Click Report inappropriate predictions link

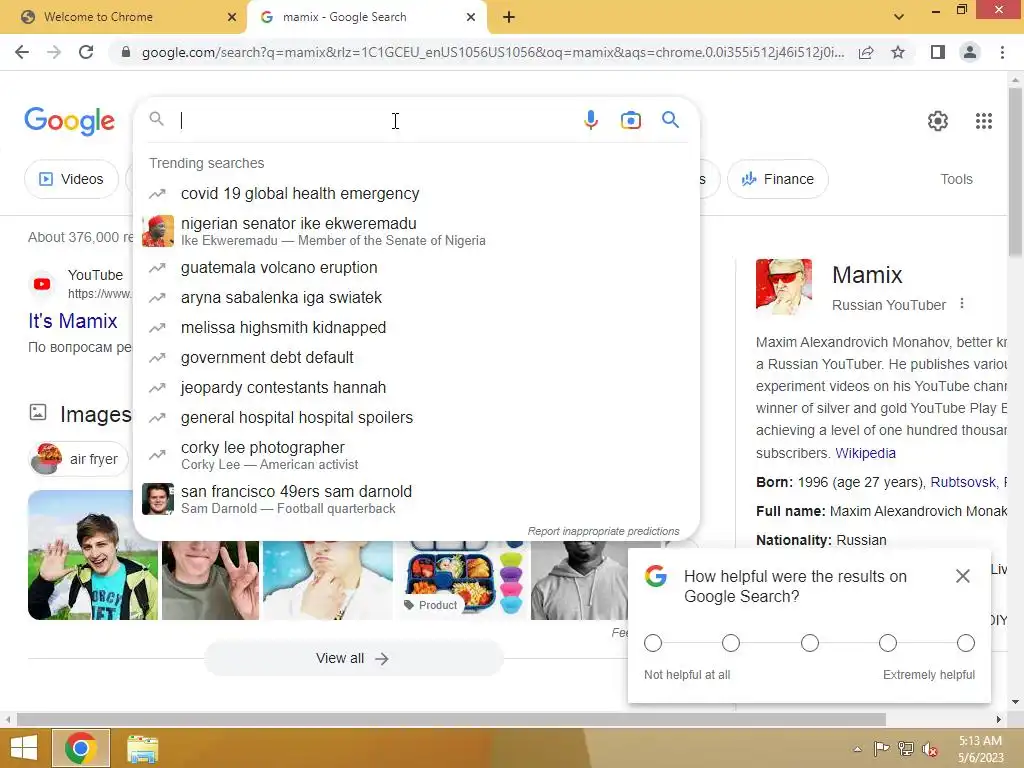(603, 531)
